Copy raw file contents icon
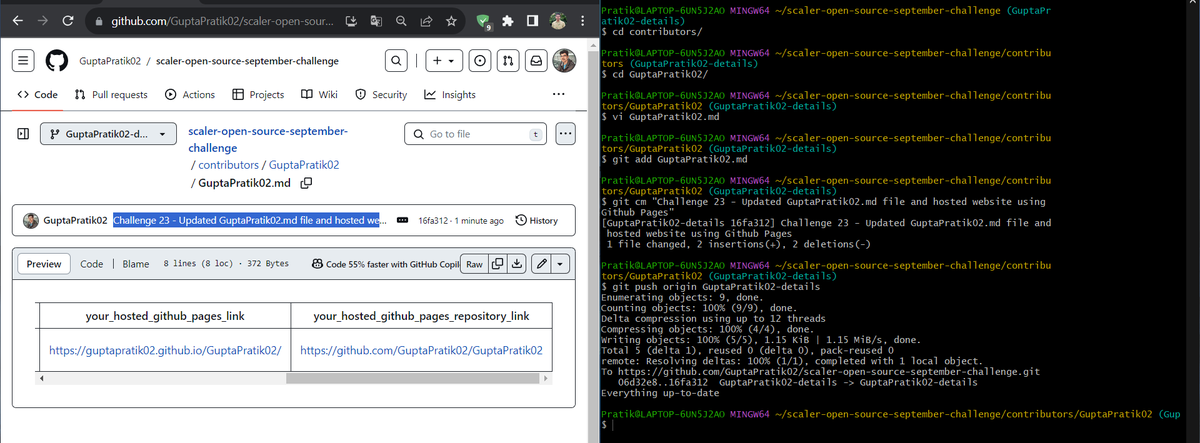1200x443 pixels. tap(498, 264)
